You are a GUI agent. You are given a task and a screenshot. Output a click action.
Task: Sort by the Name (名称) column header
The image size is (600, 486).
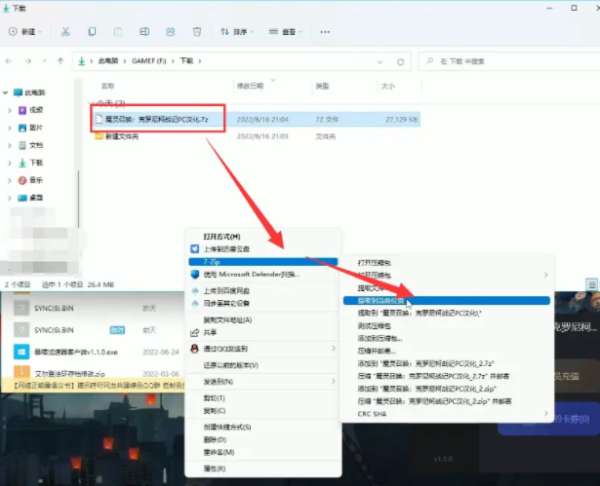click(x=108, y=86)
